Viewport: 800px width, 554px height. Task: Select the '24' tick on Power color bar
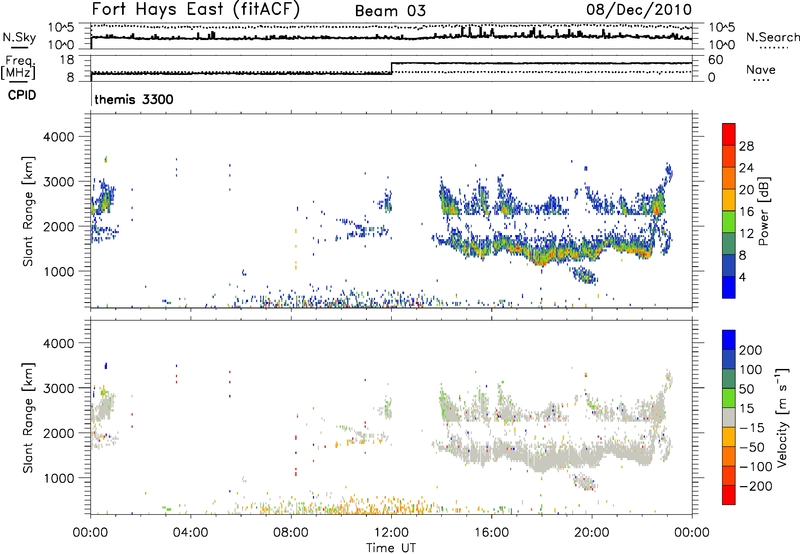[746, 168]
